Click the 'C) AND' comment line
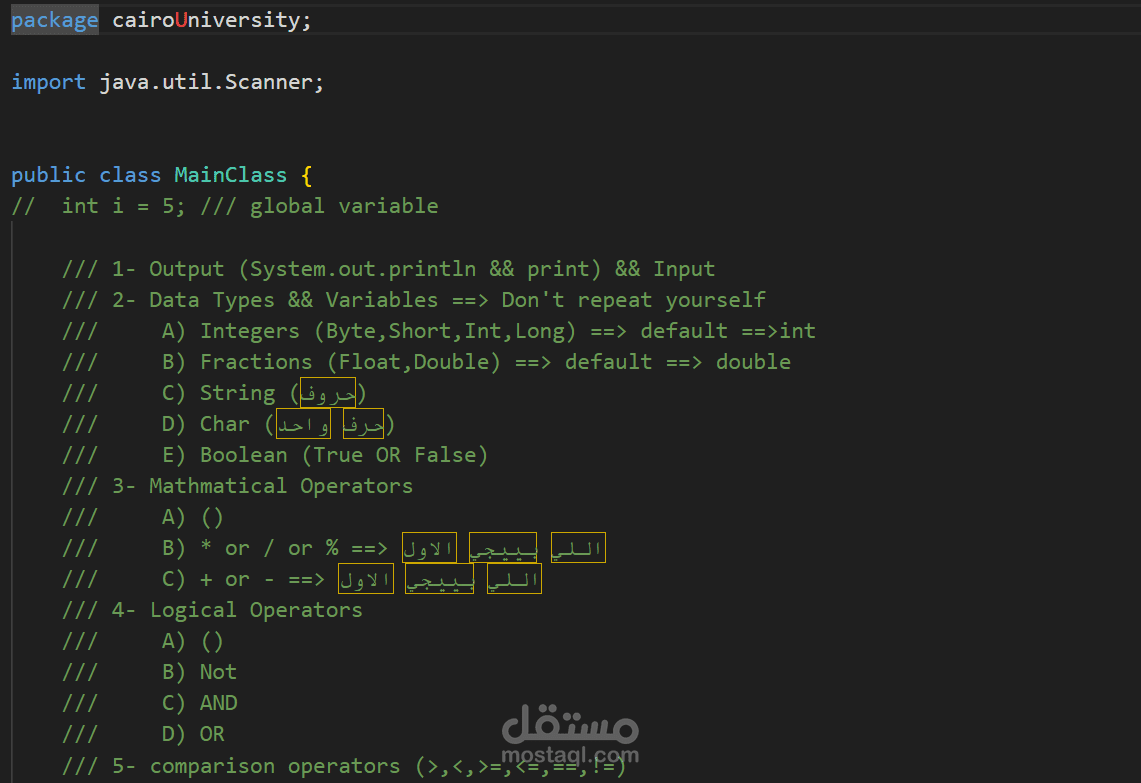 [x=149, y=703]
